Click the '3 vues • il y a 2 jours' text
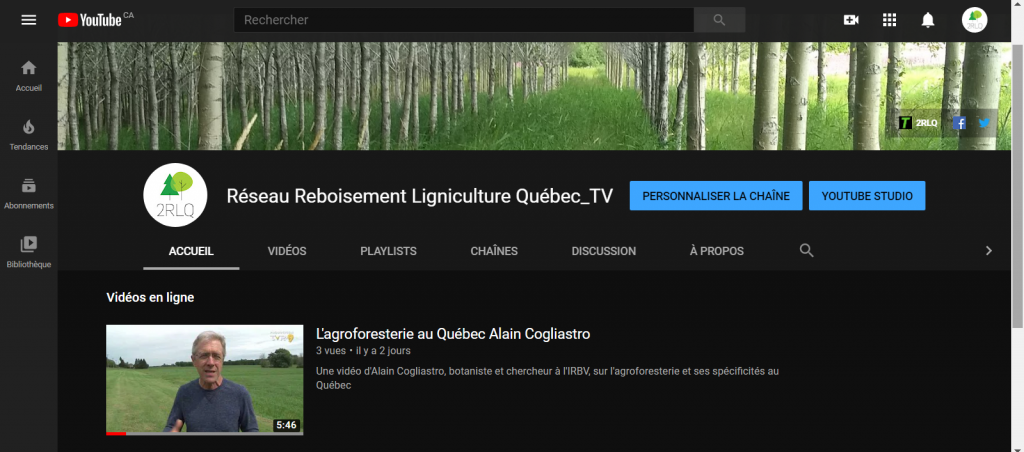 pyautogui.click(x=363, y=351)
